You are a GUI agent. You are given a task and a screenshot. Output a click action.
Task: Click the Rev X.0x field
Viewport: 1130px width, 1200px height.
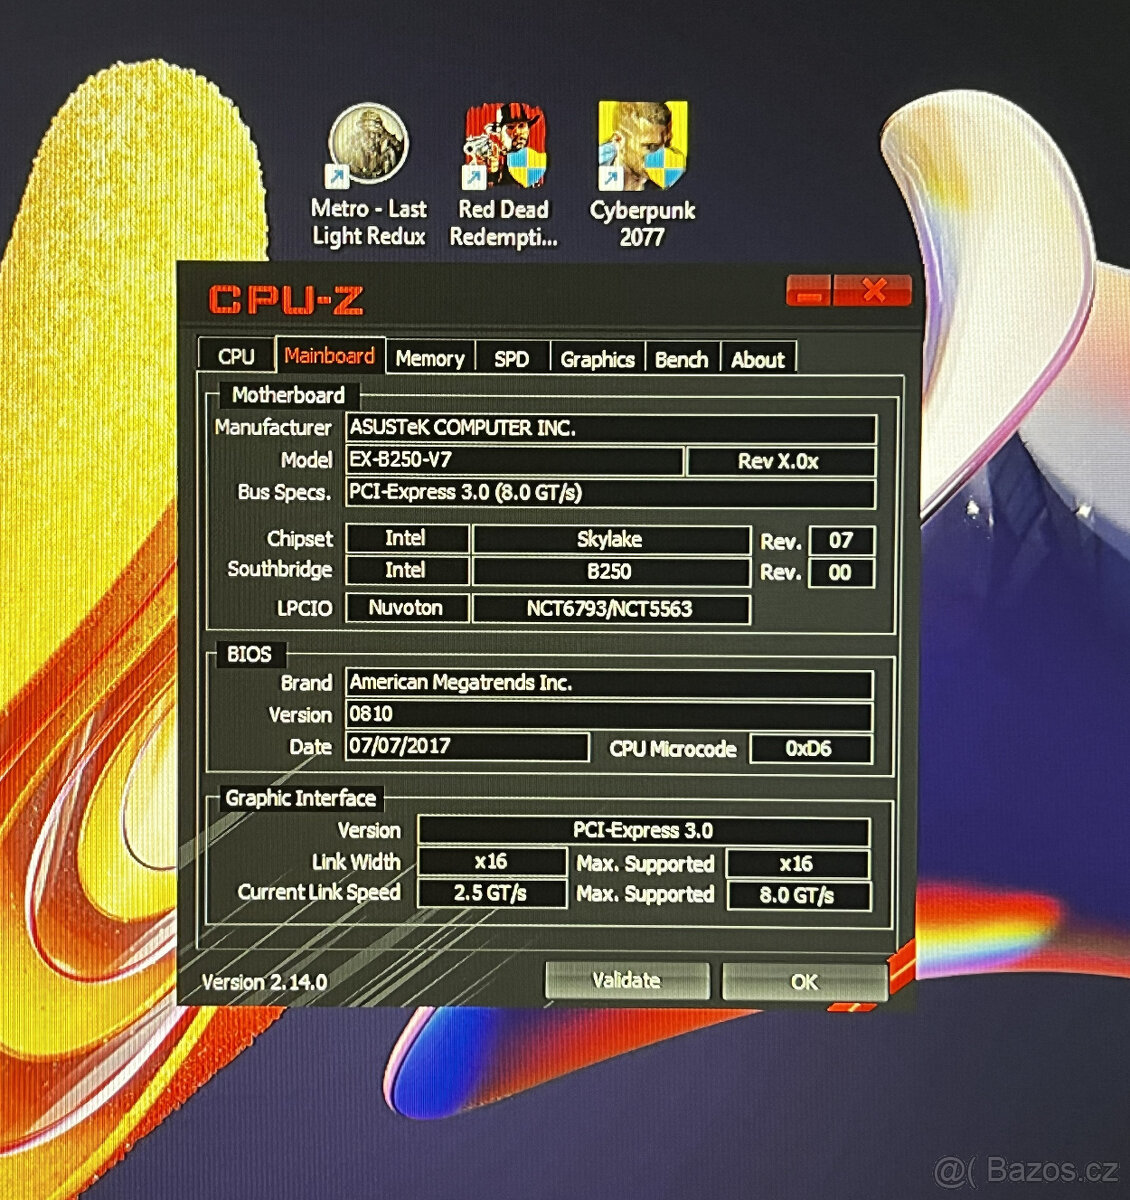pyautogui.click(x=781, y=461)
